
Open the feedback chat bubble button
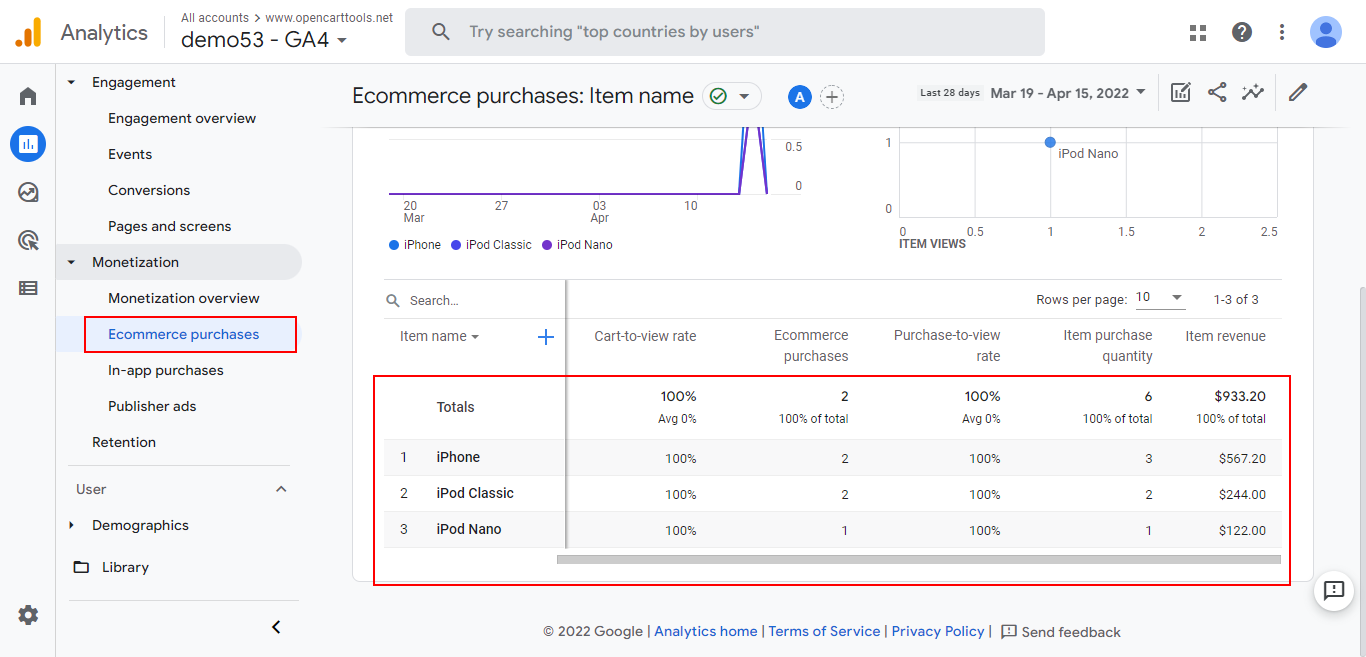[x=1334, y=590]
